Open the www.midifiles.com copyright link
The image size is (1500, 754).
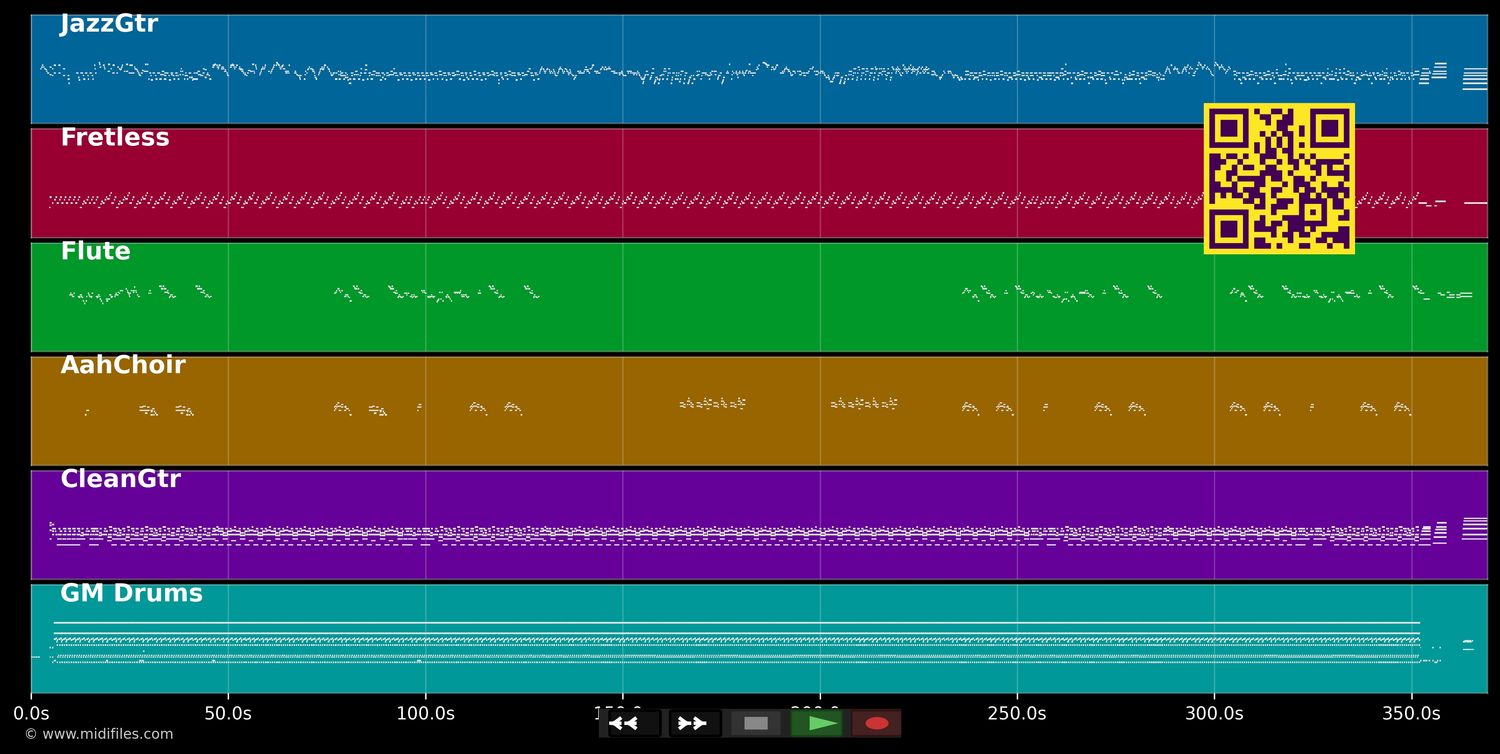point(99,734)
